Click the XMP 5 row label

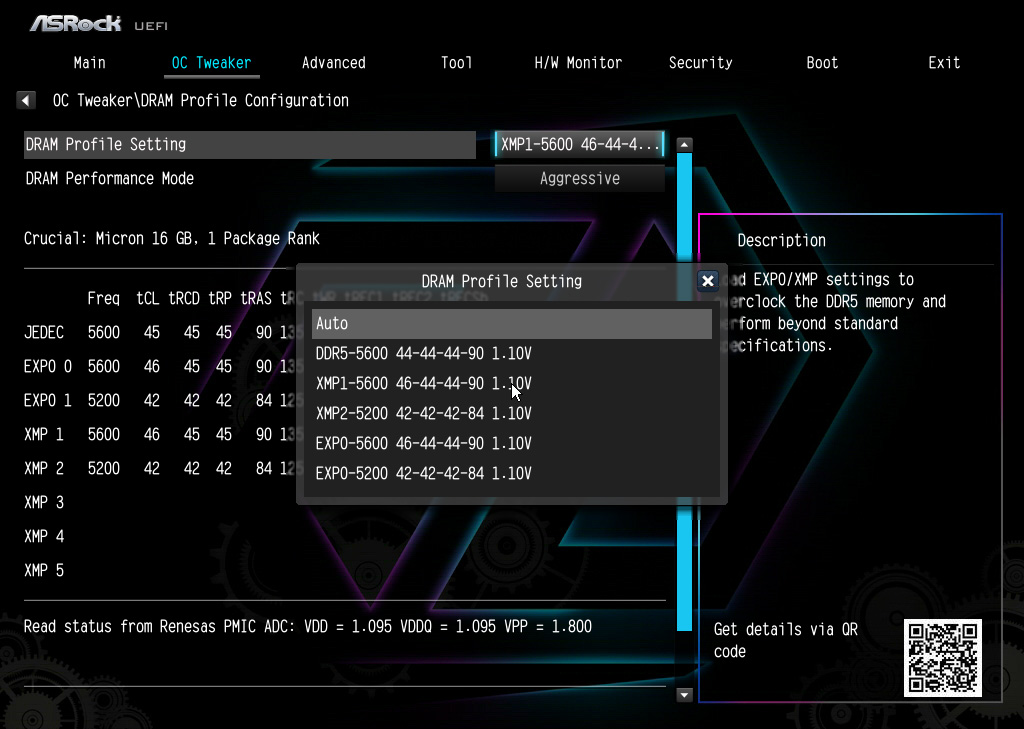(x=44, y=570)
